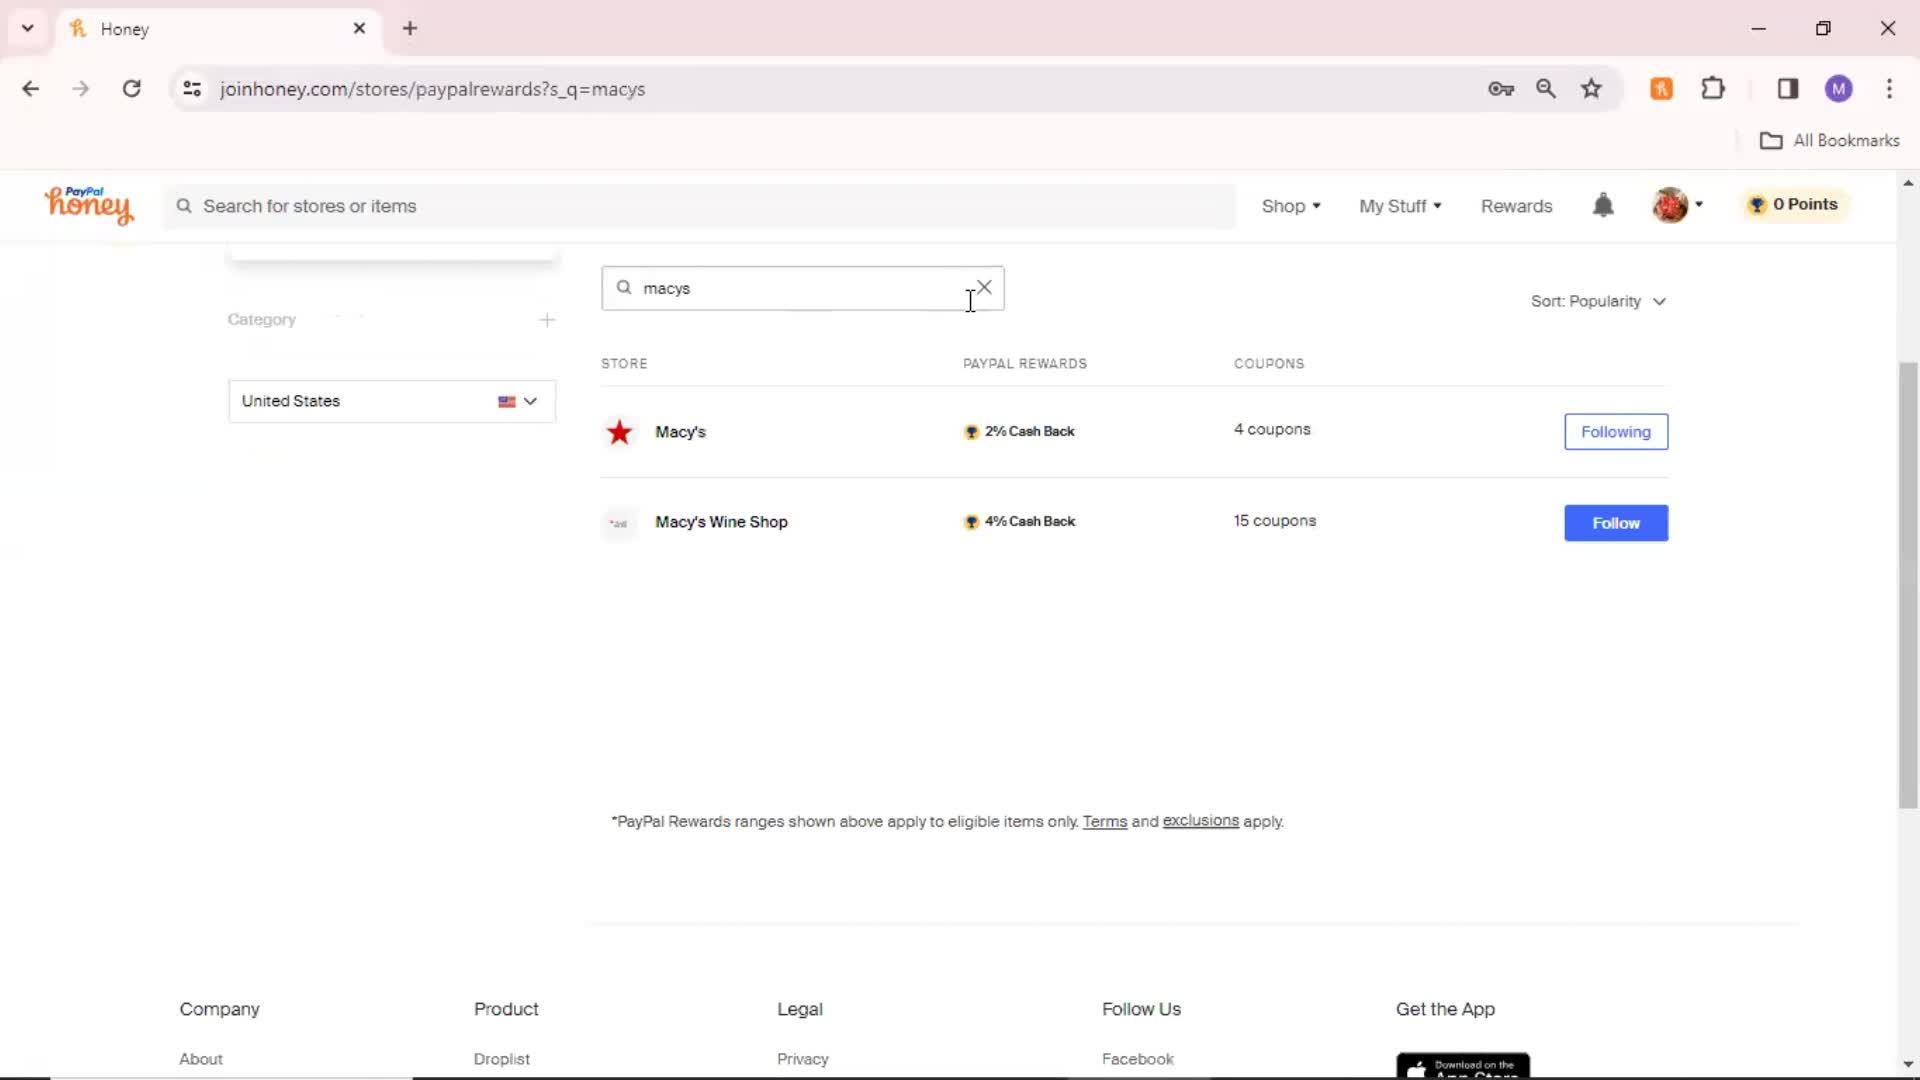The image size is (1920, 1080).
Task: Go forward in browser history
Action: click(81, 89)
